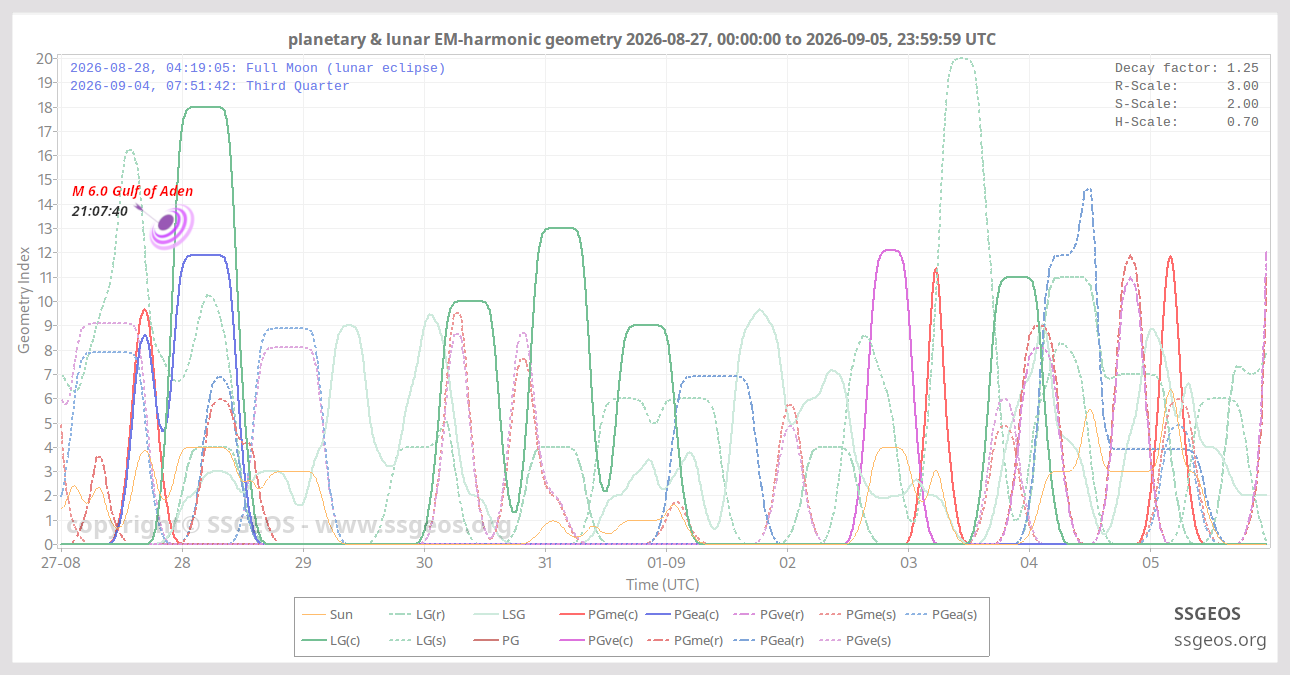The image size is (1290, 675).
Task: Toggle the PGea(s) legend entry
Action: (x=940, y=615)
